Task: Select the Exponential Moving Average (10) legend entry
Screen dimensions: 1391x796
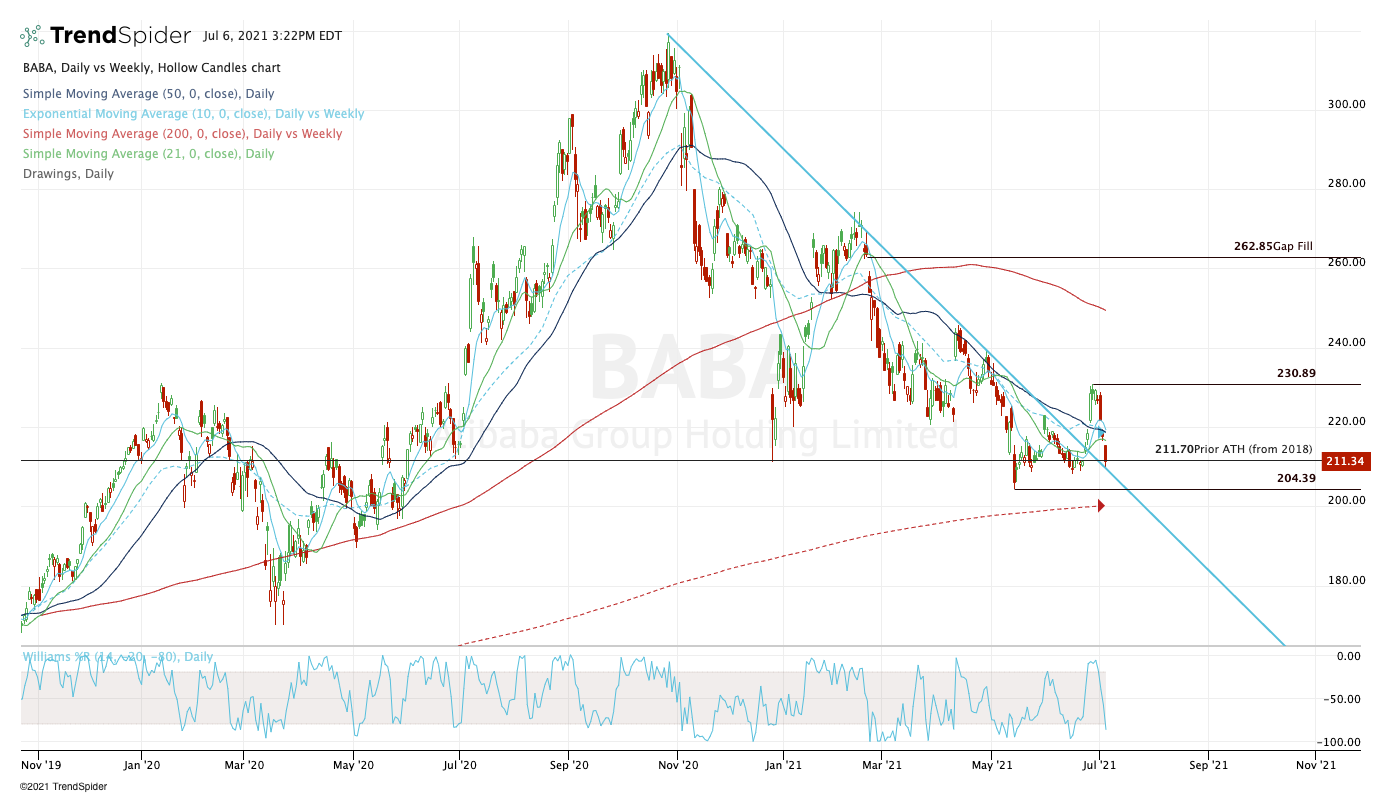Action: click(x=192, y=114)
